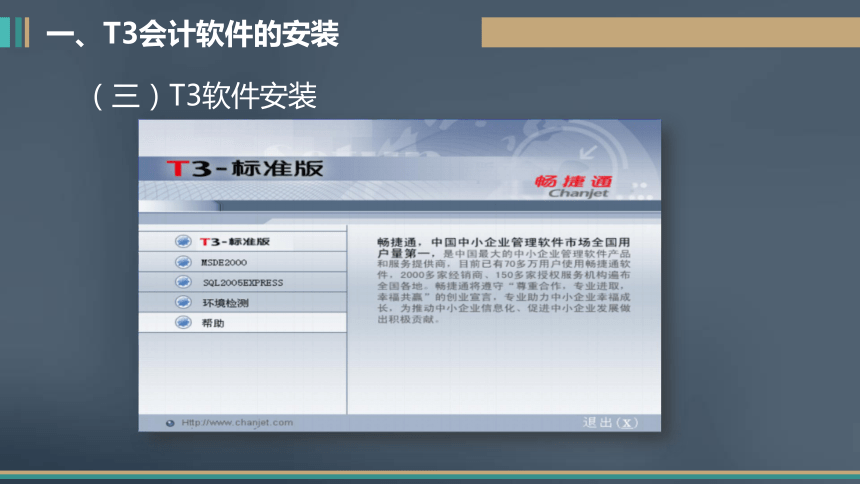
Task: Open the 帮助 help entry
Action: [x=242, y=323]
